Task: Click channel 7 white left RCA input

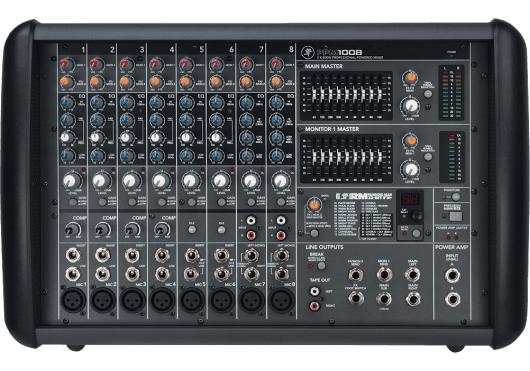Action: pyautogui.click(x=251, y=221)
